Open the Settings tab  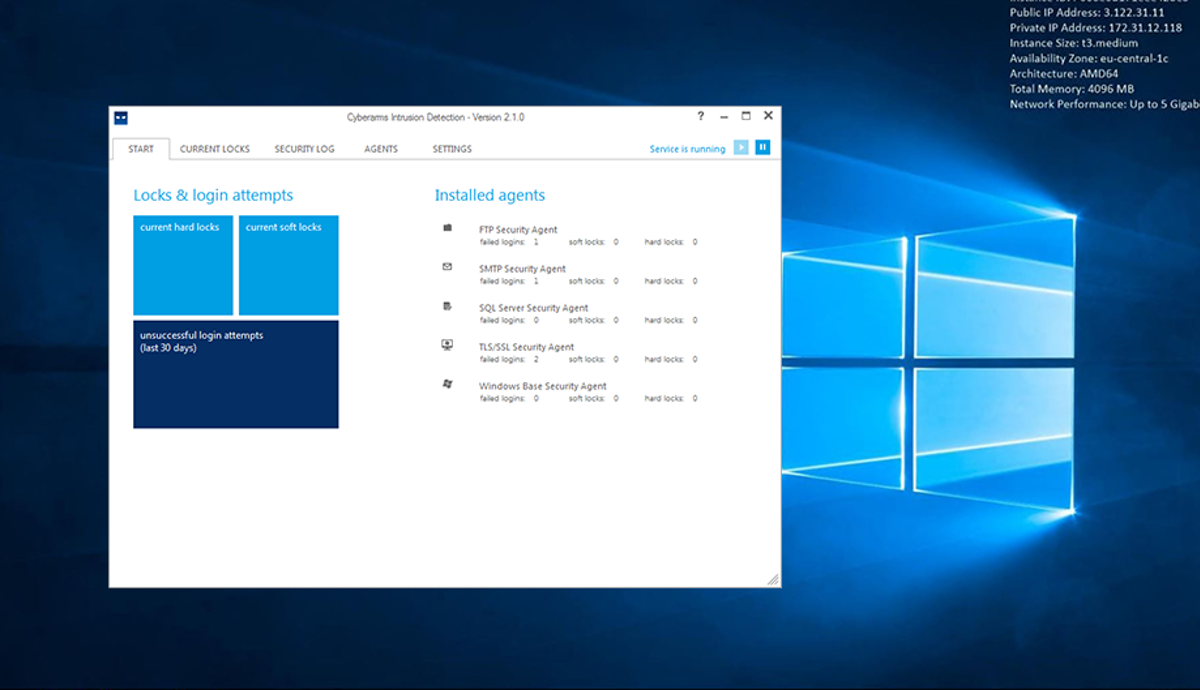click(x=452, y=149)
